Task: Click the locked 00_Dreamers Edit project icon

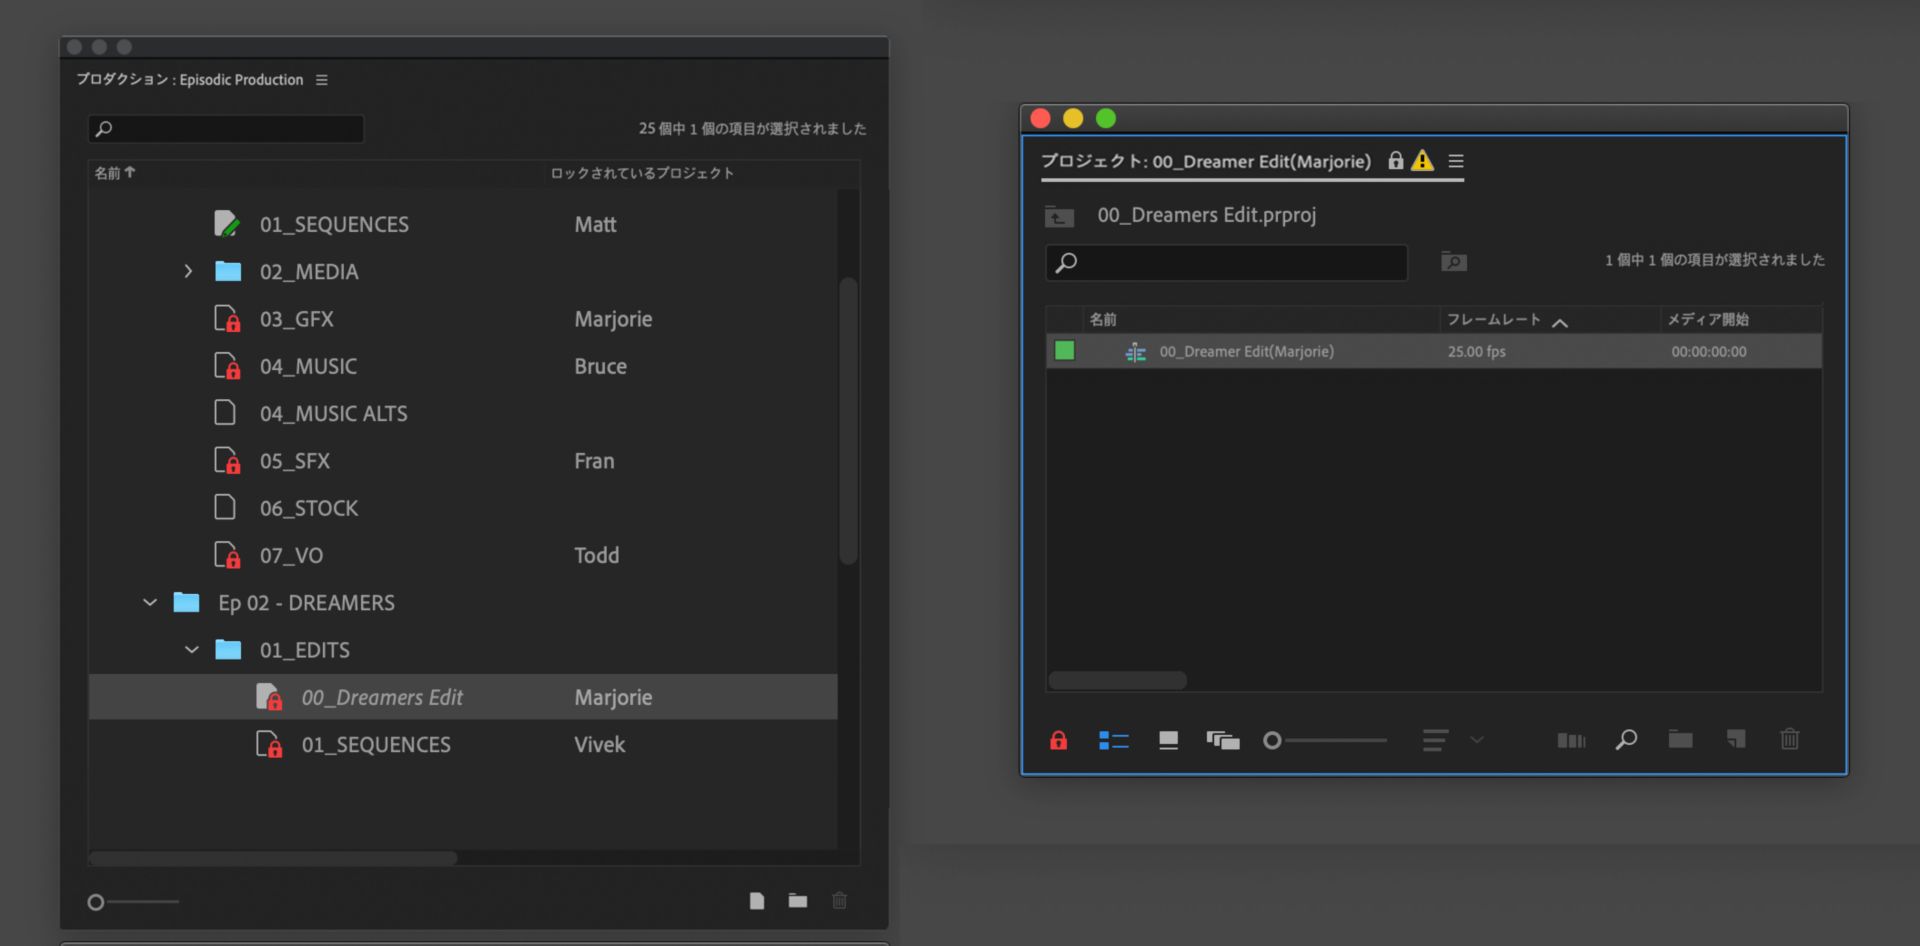Action: point(269,697)
